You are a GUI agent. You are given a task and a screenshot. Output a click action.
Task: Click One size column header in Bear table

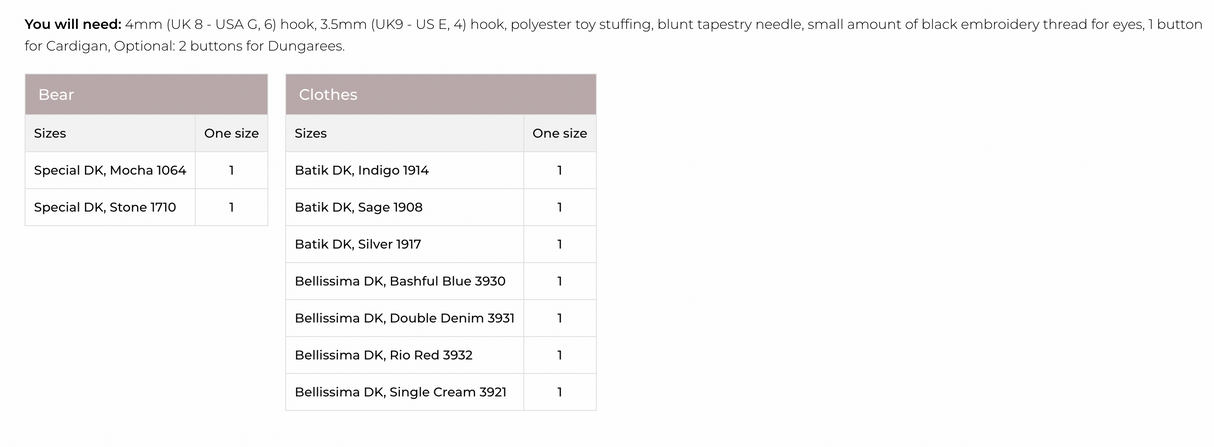point(231,133)
